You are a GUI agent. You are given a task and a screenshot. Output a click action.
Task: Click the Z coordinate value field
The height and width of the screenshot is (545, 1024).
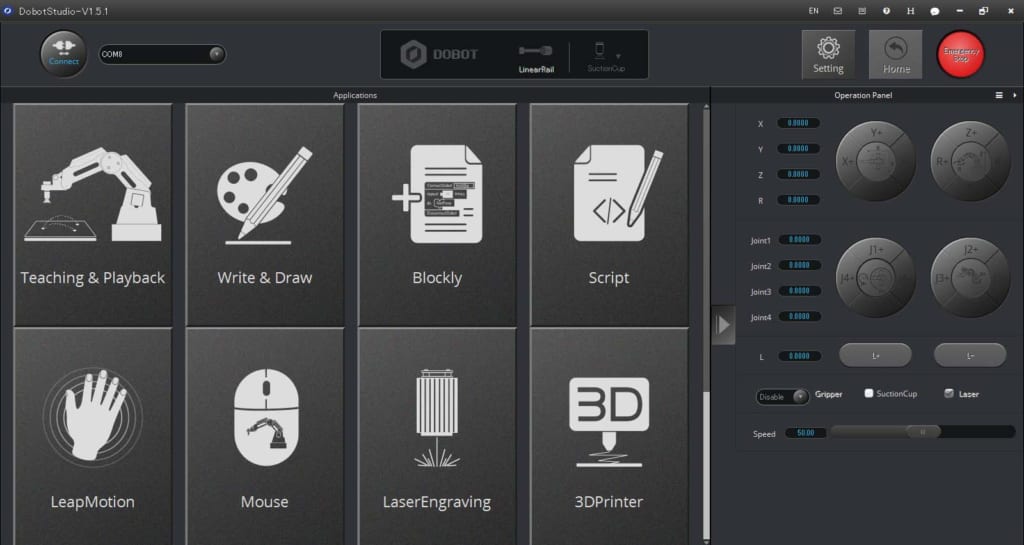coord(798,174)
